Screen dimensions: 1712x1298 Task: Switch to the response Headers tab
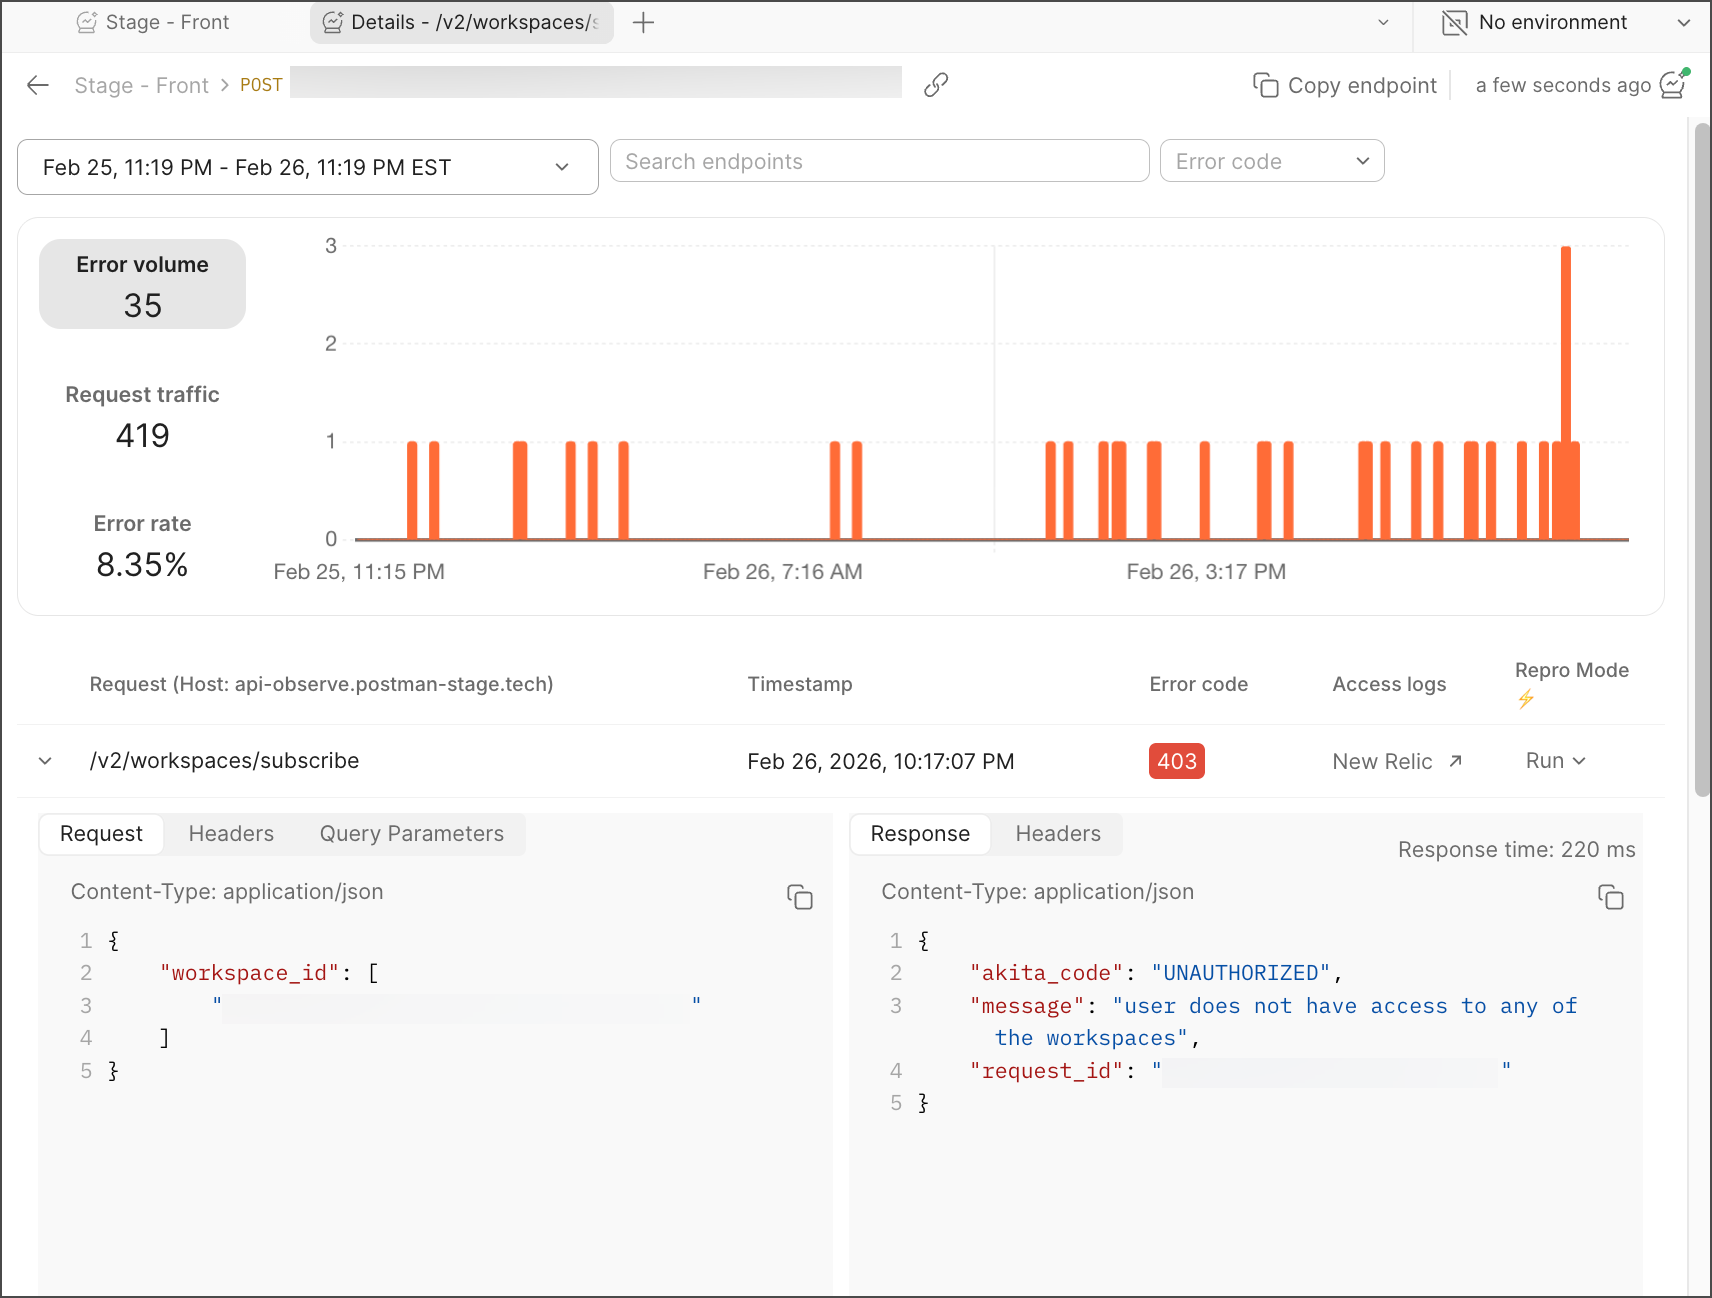(x=1058, y=834)
